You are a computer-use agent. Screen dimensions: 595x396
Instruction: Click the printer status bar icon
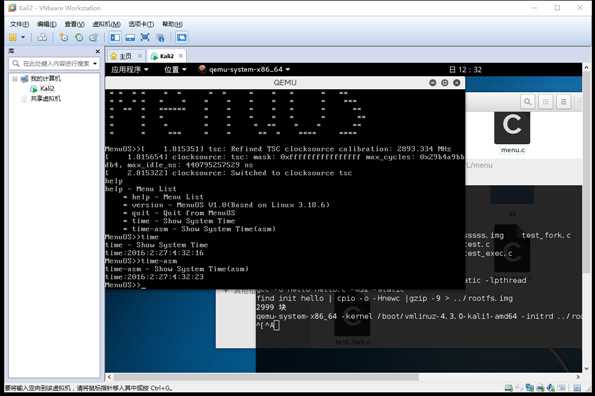coord(540,388)
